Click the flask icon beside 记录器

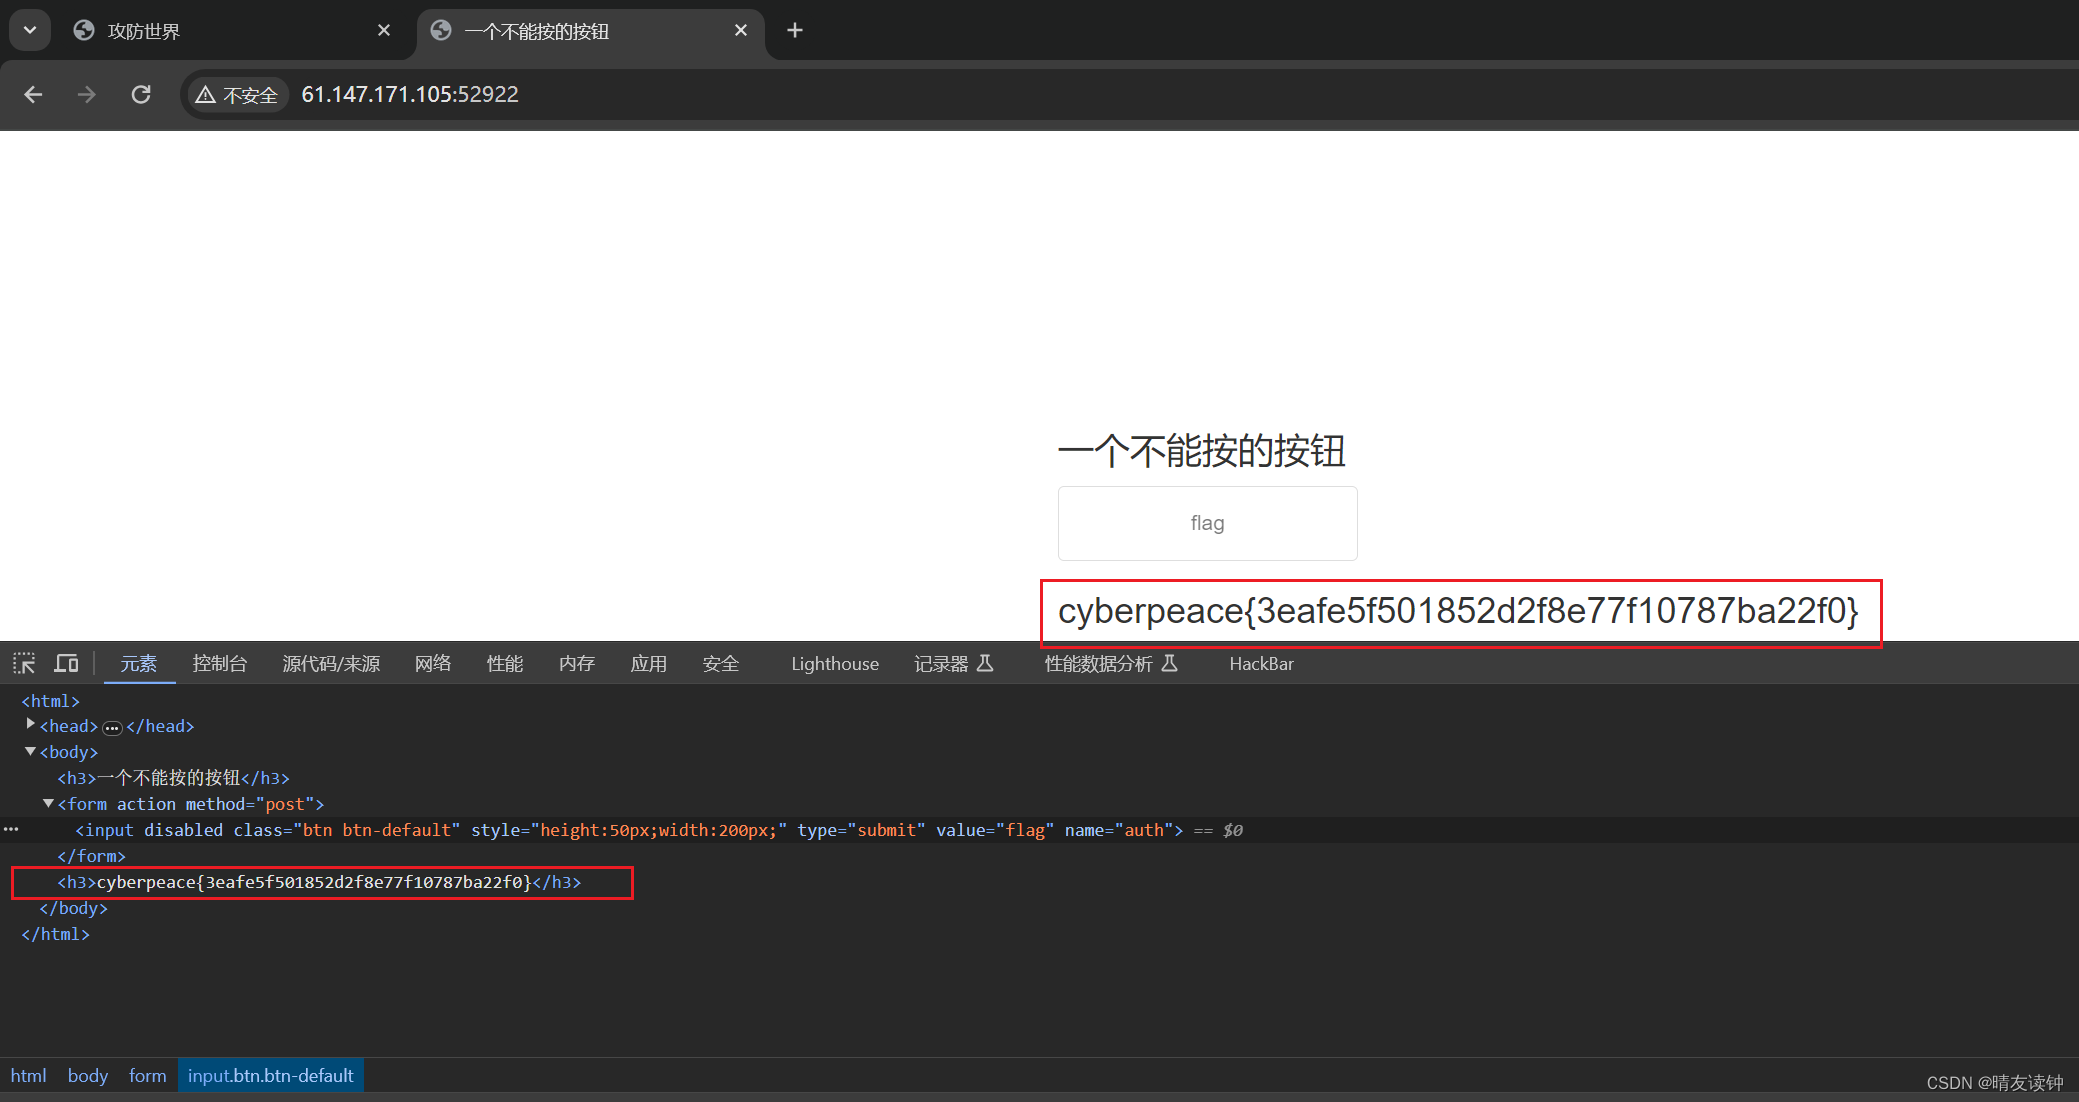click(986, 663)
